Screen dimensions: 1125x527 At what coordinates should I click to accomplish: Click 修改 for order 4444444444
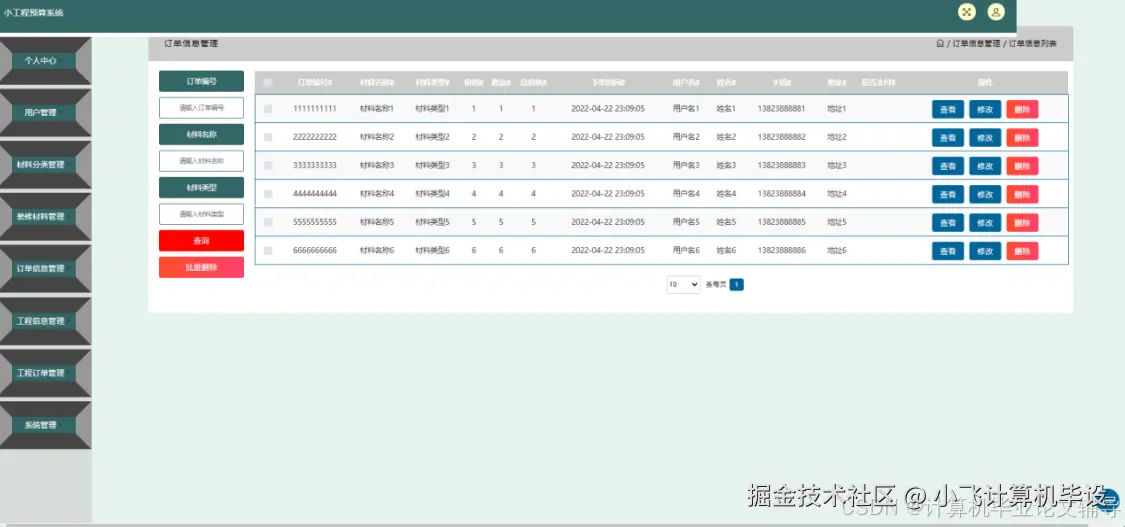point(985,194)
